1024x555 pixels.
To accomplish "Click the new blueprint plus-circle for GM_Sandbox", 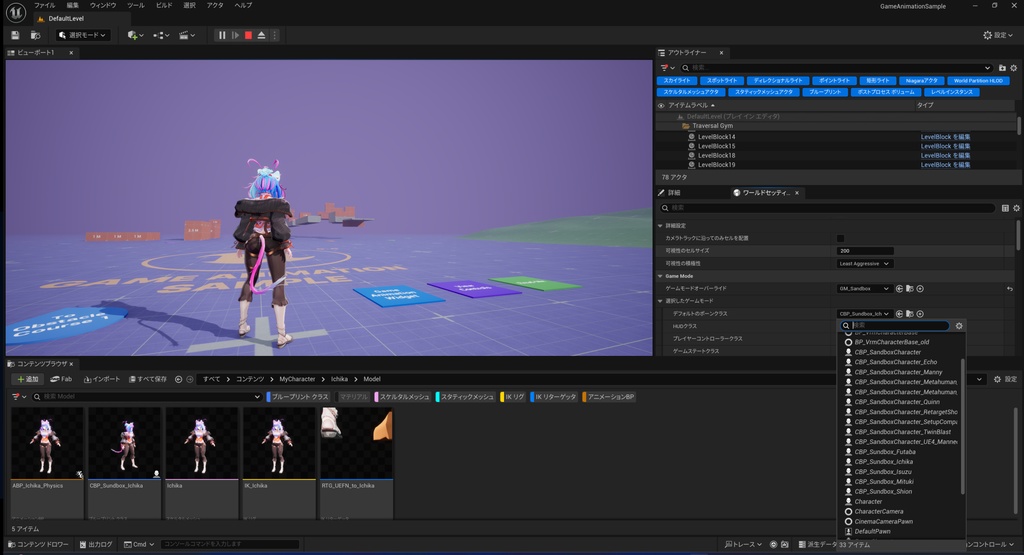I will point(920,289).
